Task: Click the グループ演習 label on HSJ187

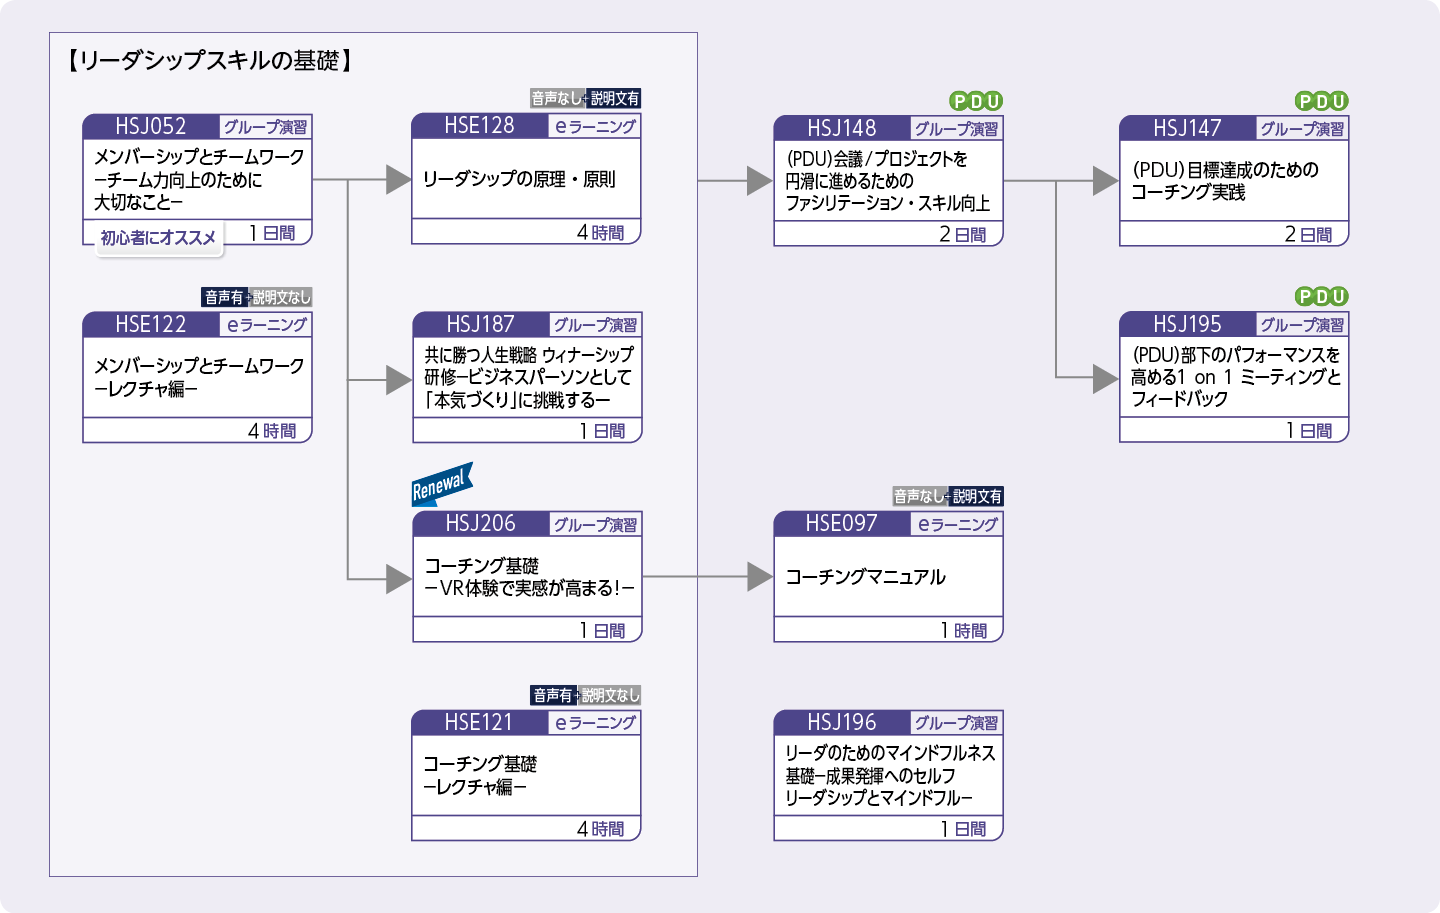Action: tap(595, 325)
